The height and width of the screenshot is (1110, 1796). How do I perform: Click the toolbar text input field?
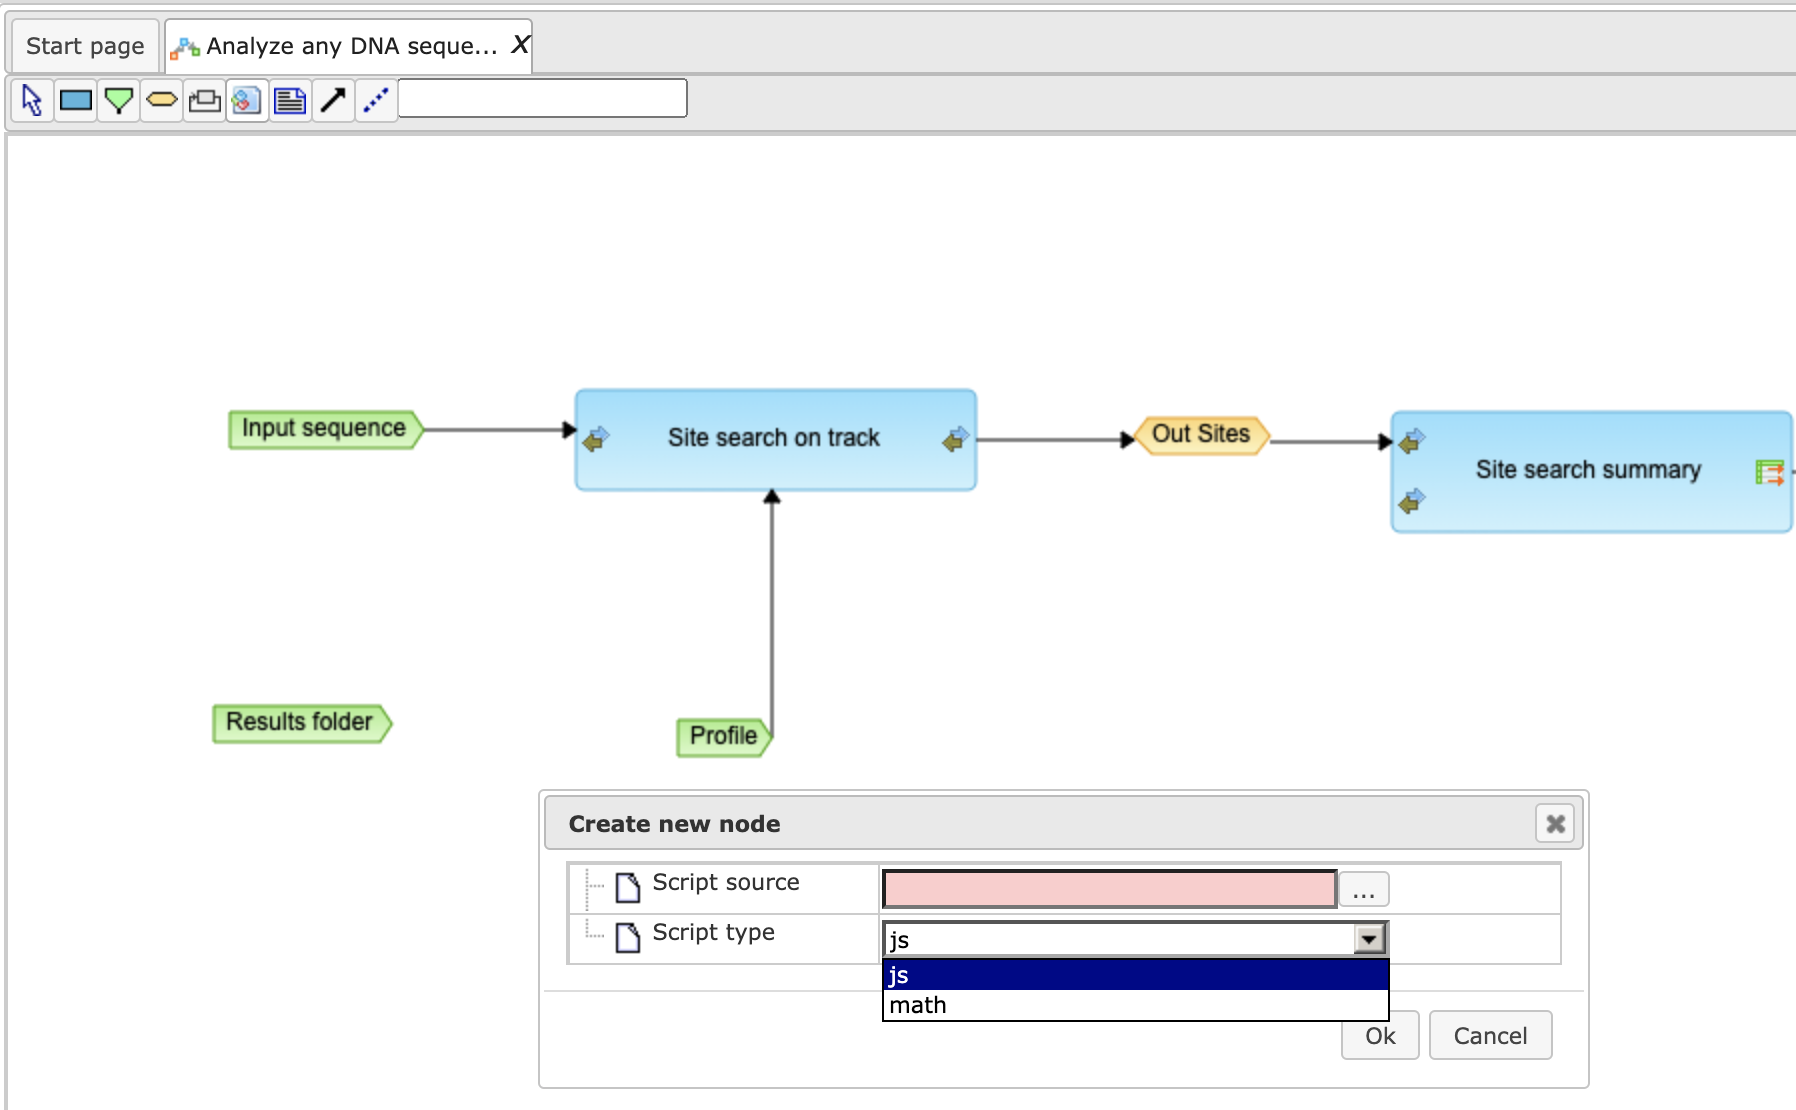click(x=543, y=98)
